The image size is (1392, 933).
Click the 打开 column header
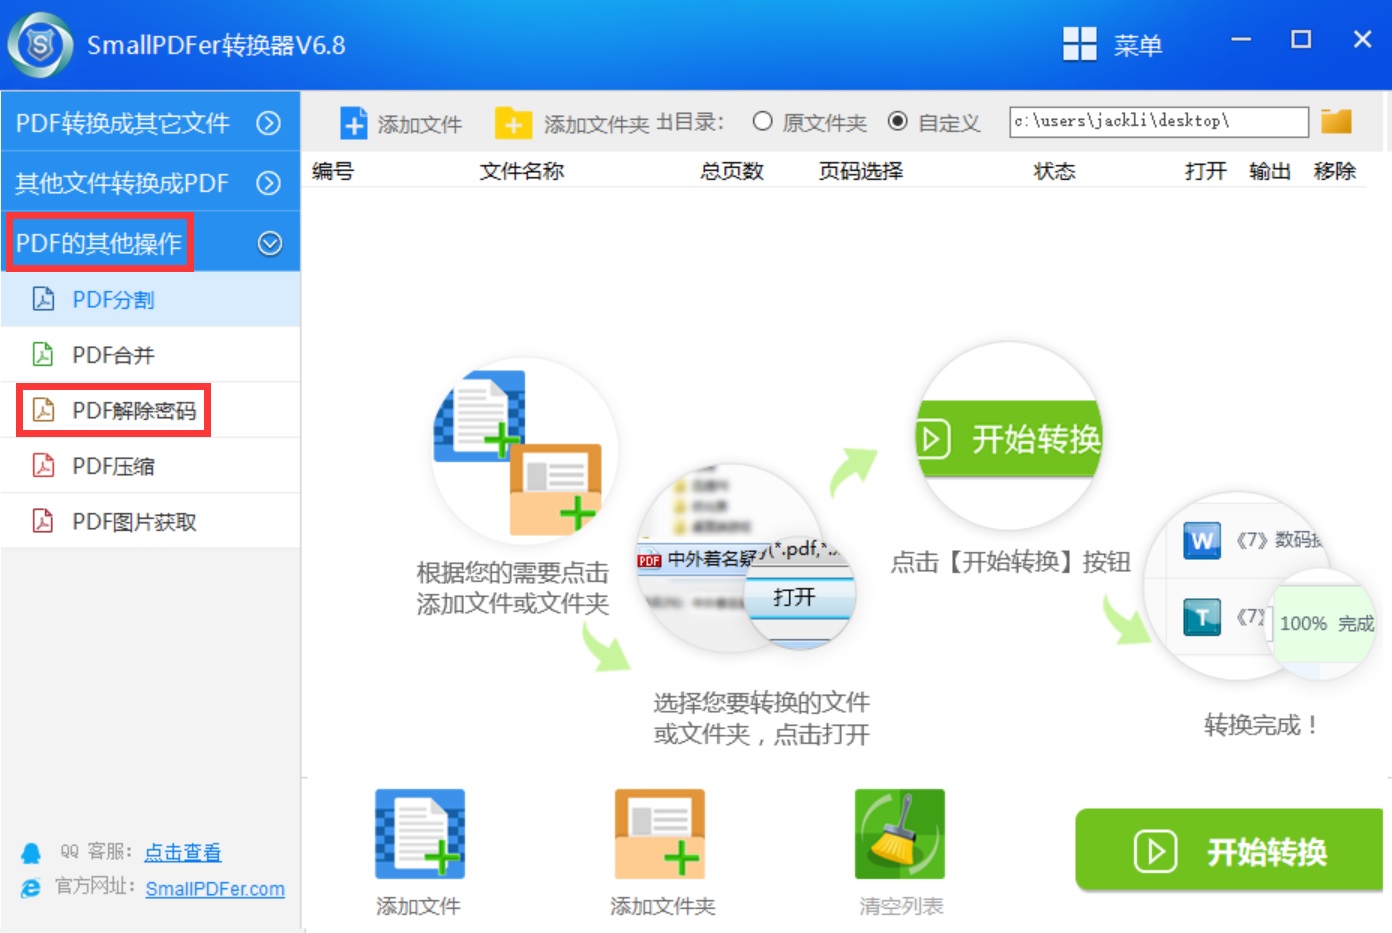pyautogui.click(x=1206, y=171)
